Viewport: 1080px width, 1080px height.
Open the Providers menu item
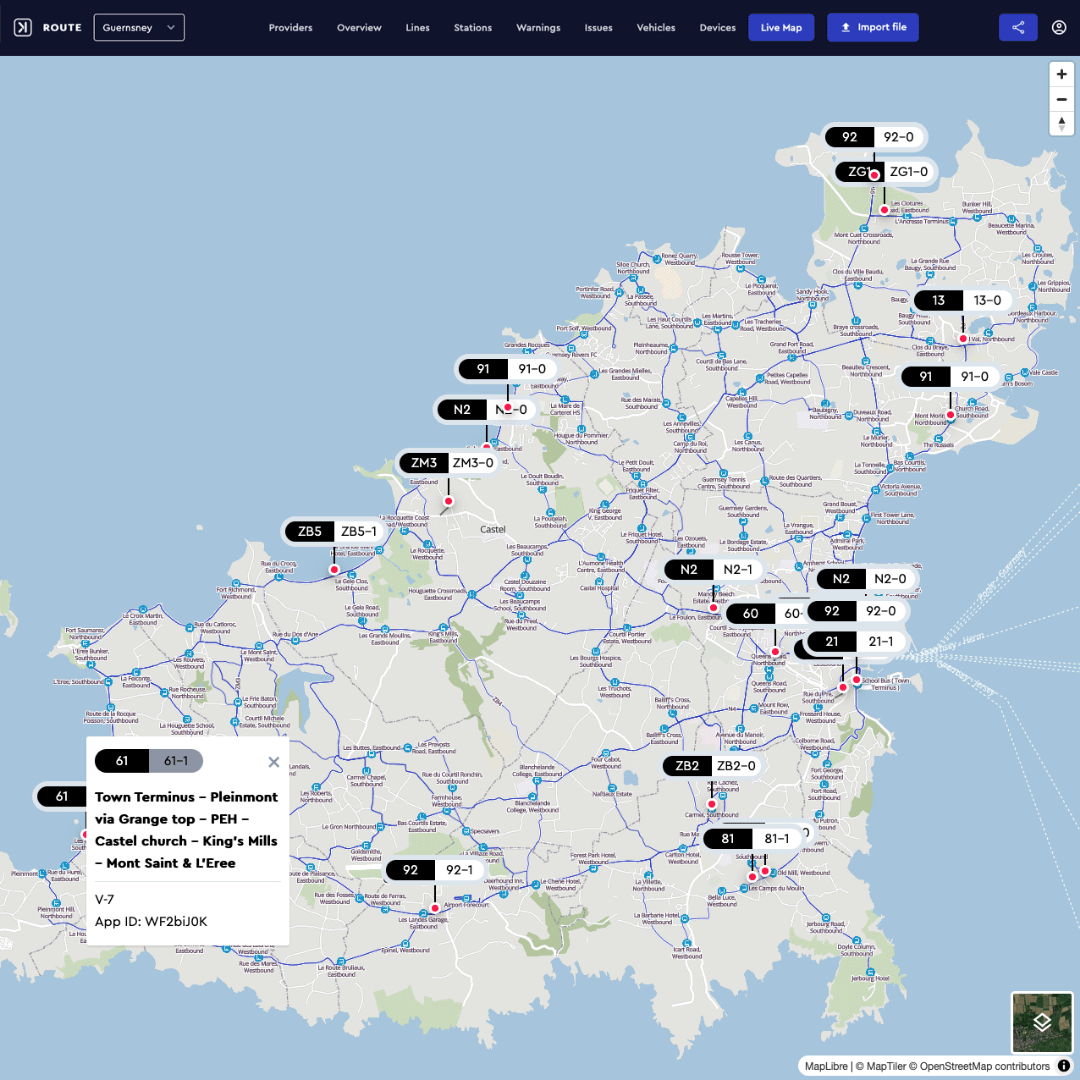coord(291,28)
